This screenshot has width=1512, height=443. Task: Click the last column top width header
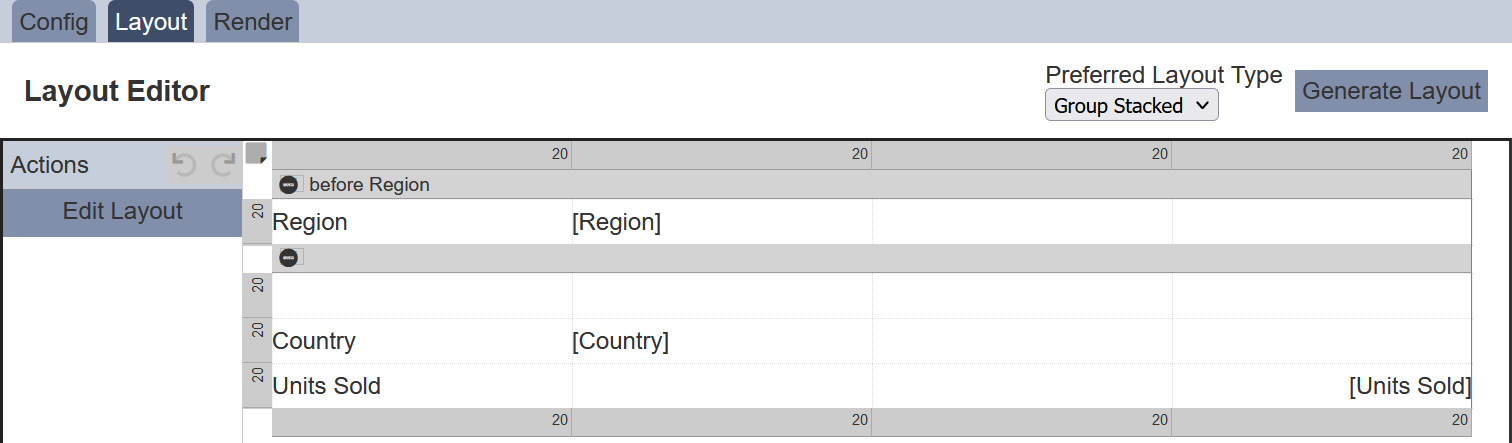1321,155
